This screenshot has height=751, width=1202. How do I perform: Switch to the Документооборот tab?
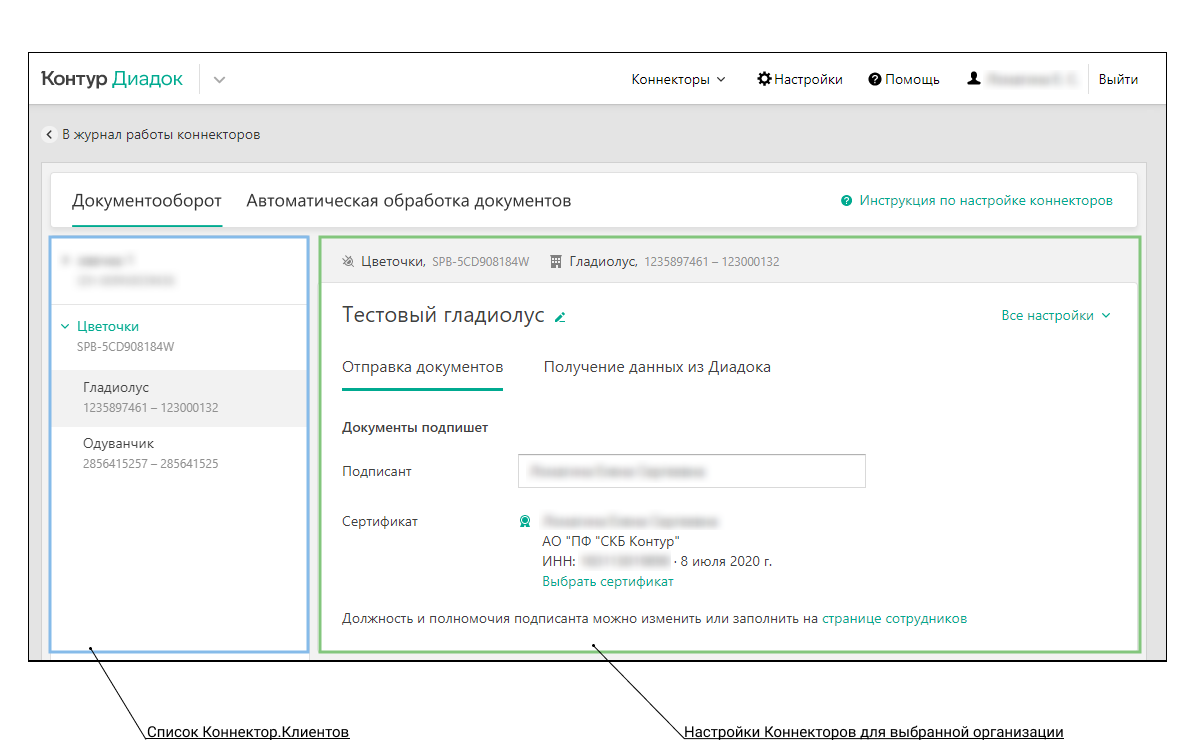coord(147,200)
